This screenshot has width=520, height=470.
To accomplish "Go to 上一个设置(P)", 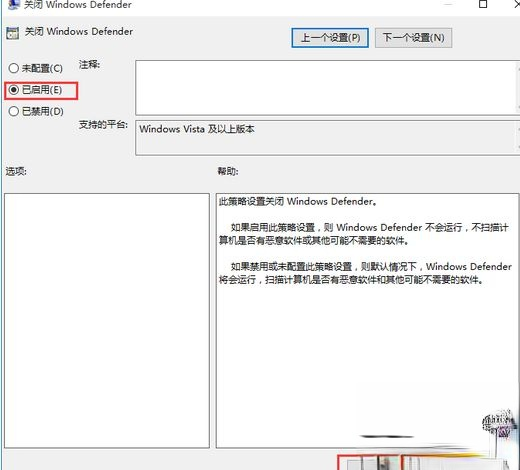I will (x=330, y=38).
